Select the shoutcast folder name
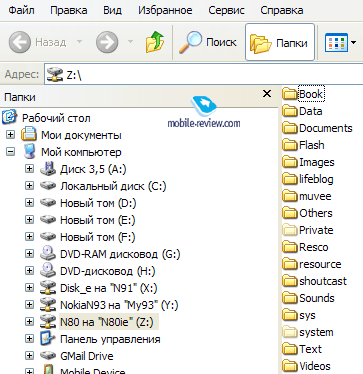Screen dimensions: 363x374 click(323, 281)
